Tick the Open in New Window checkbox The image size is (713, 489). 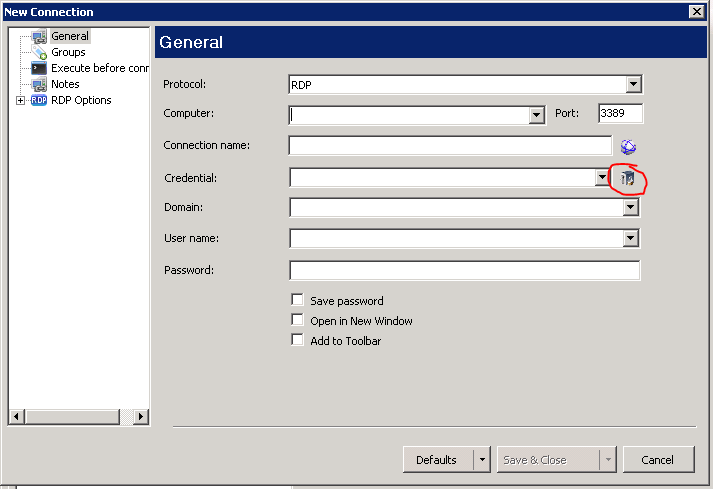(x=297, y=319)
